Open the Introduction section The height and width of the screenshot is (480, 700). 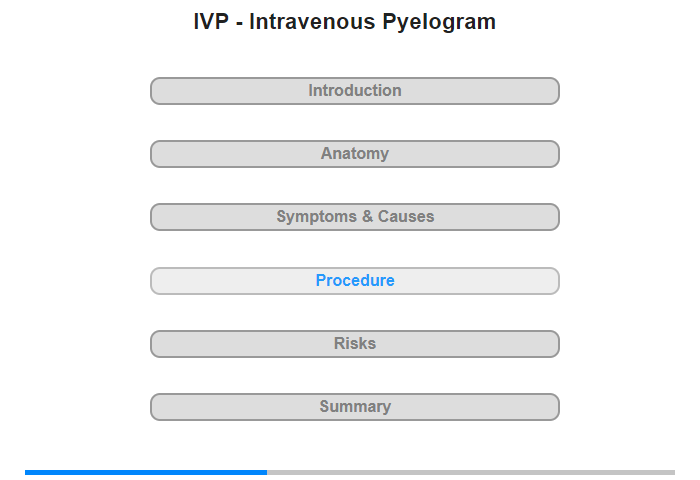click(x=355, y=91)
